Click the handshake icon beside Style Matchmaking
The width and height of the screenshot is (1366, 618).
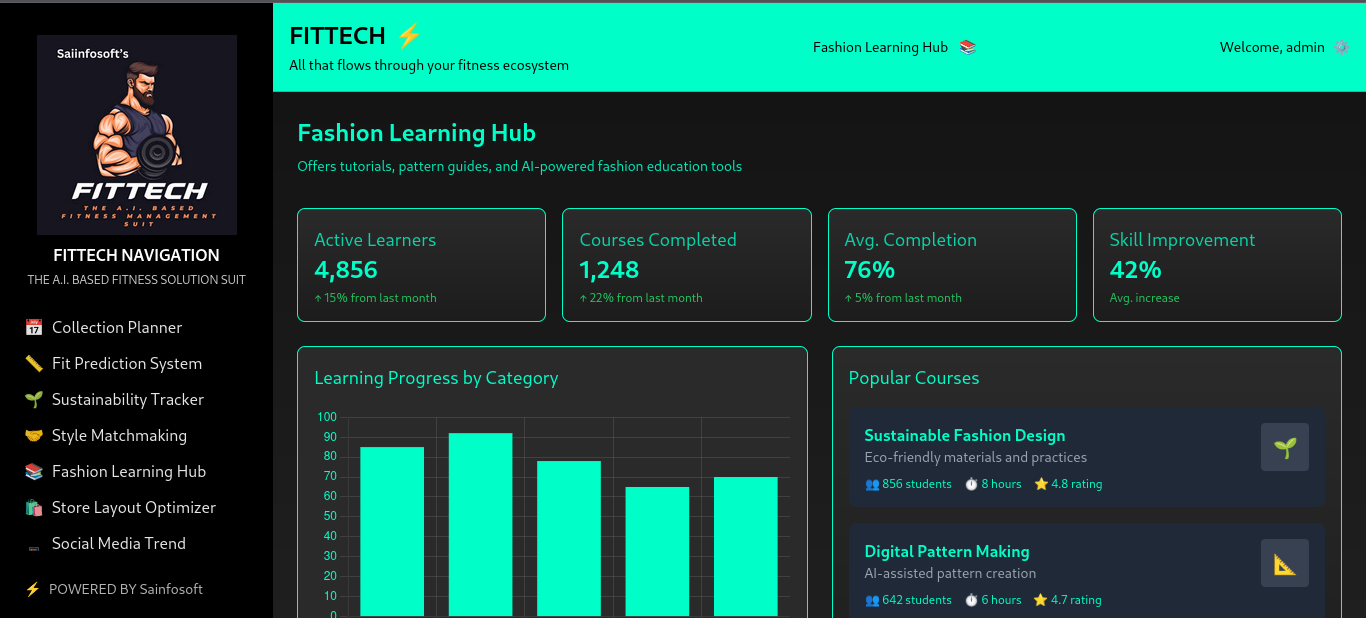coord(34,436)
